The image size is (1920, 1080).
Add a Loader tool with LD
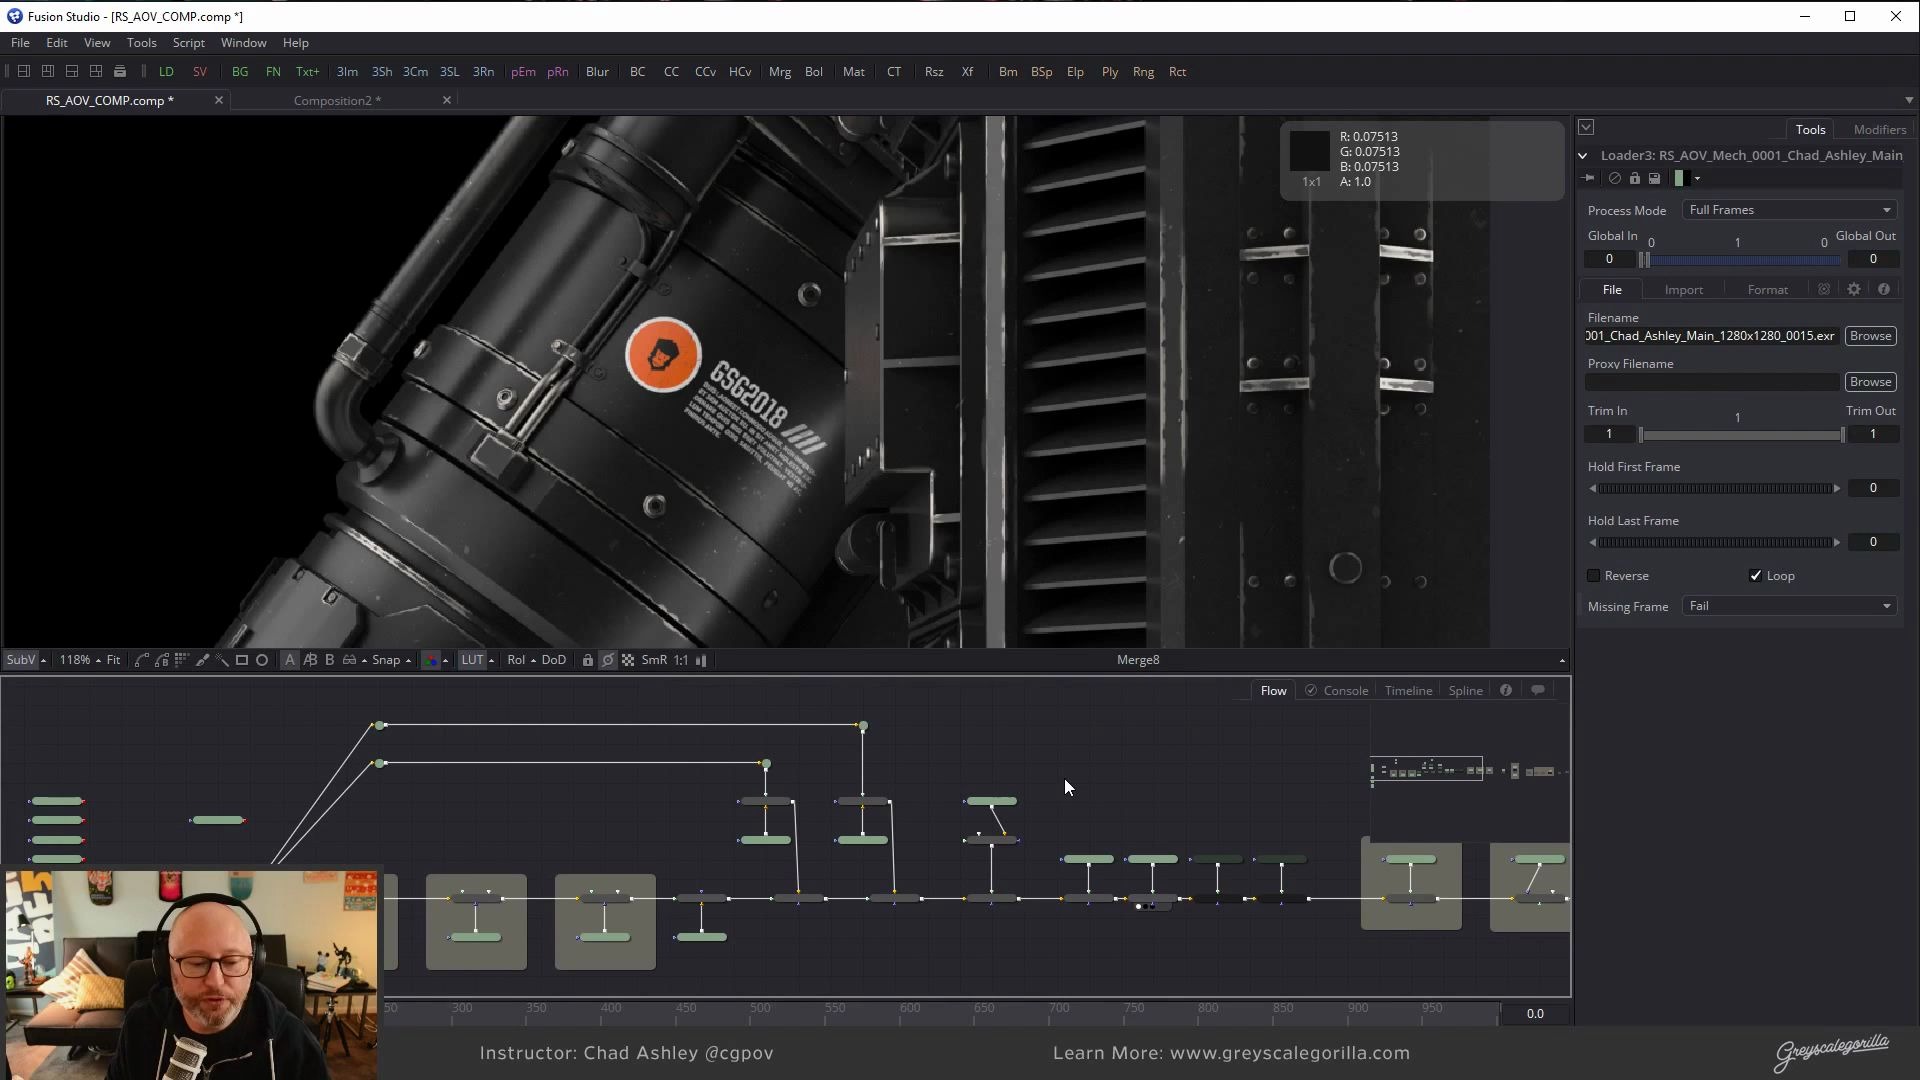tap(166, 72)
